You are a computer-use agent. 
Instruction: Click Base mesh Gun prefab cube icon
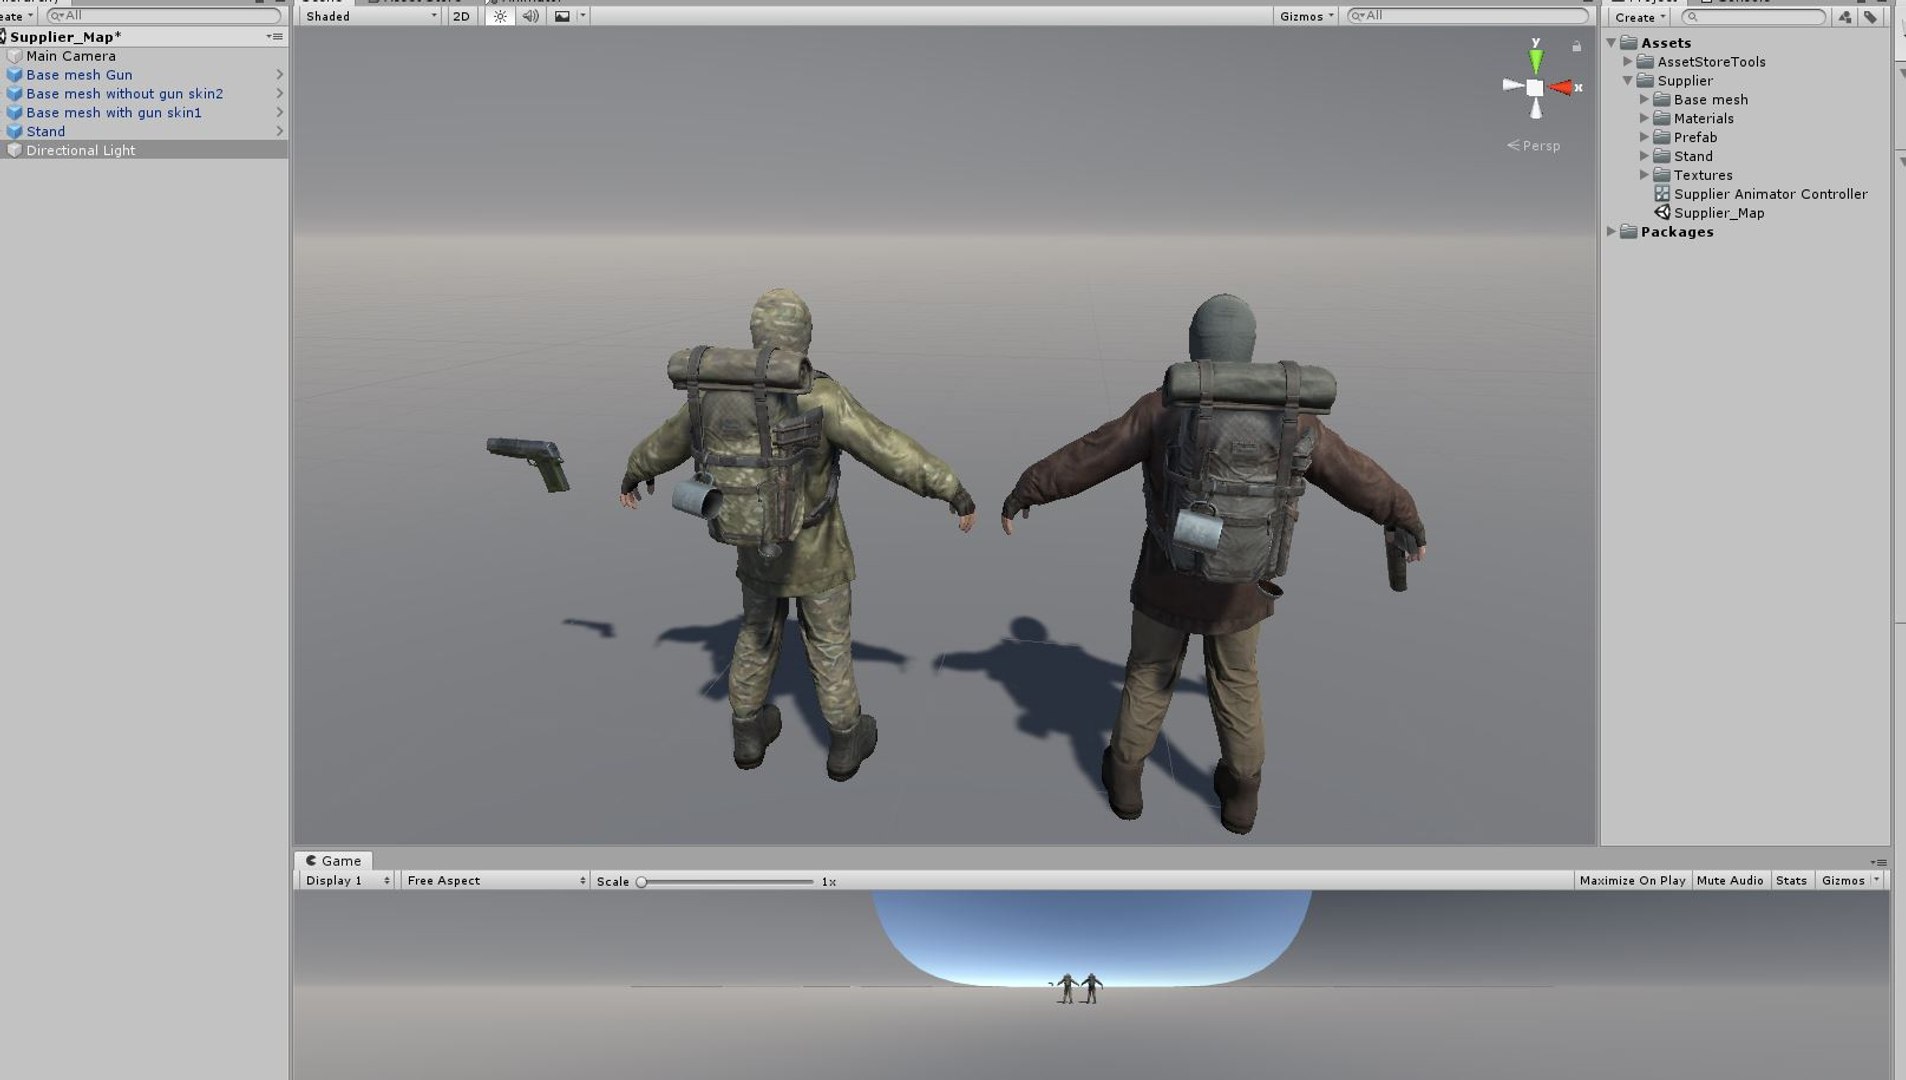click(x=14, y=75)
